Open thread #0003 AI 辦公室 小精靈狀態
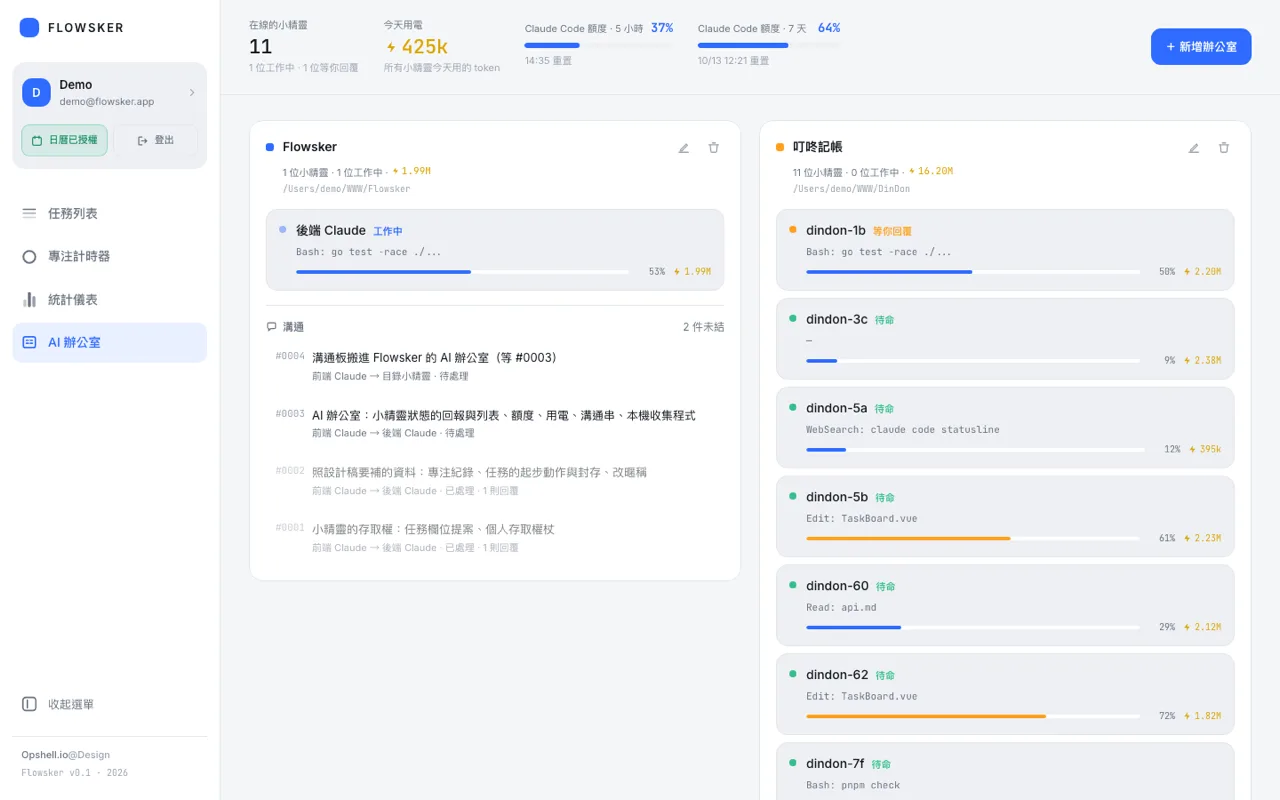1280x800 pixels. (x=495, y=423)
